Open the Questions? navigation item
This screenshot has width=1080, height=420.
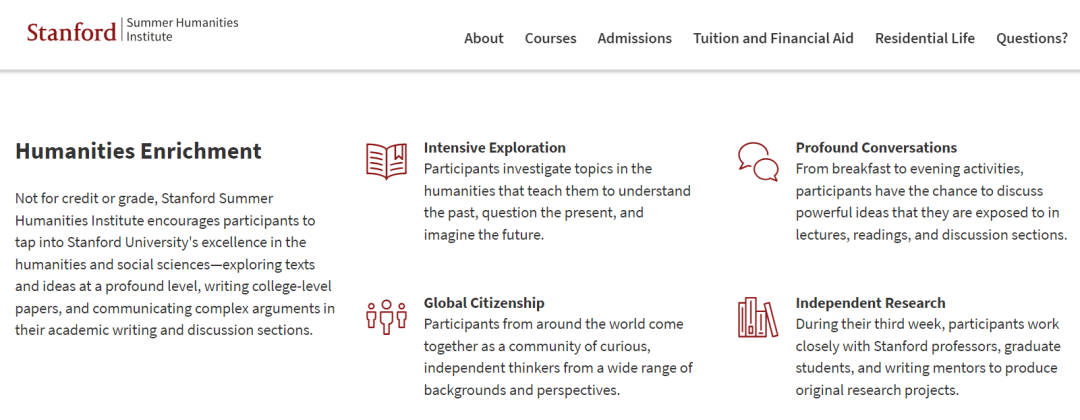click(1032, 39)
